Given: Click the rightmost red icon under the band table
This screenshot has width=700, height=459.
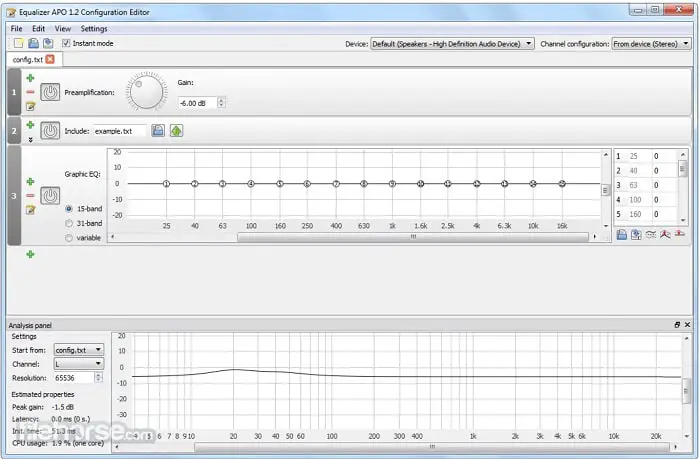Looking at the screenshot, I should click(x=680, y=234).
